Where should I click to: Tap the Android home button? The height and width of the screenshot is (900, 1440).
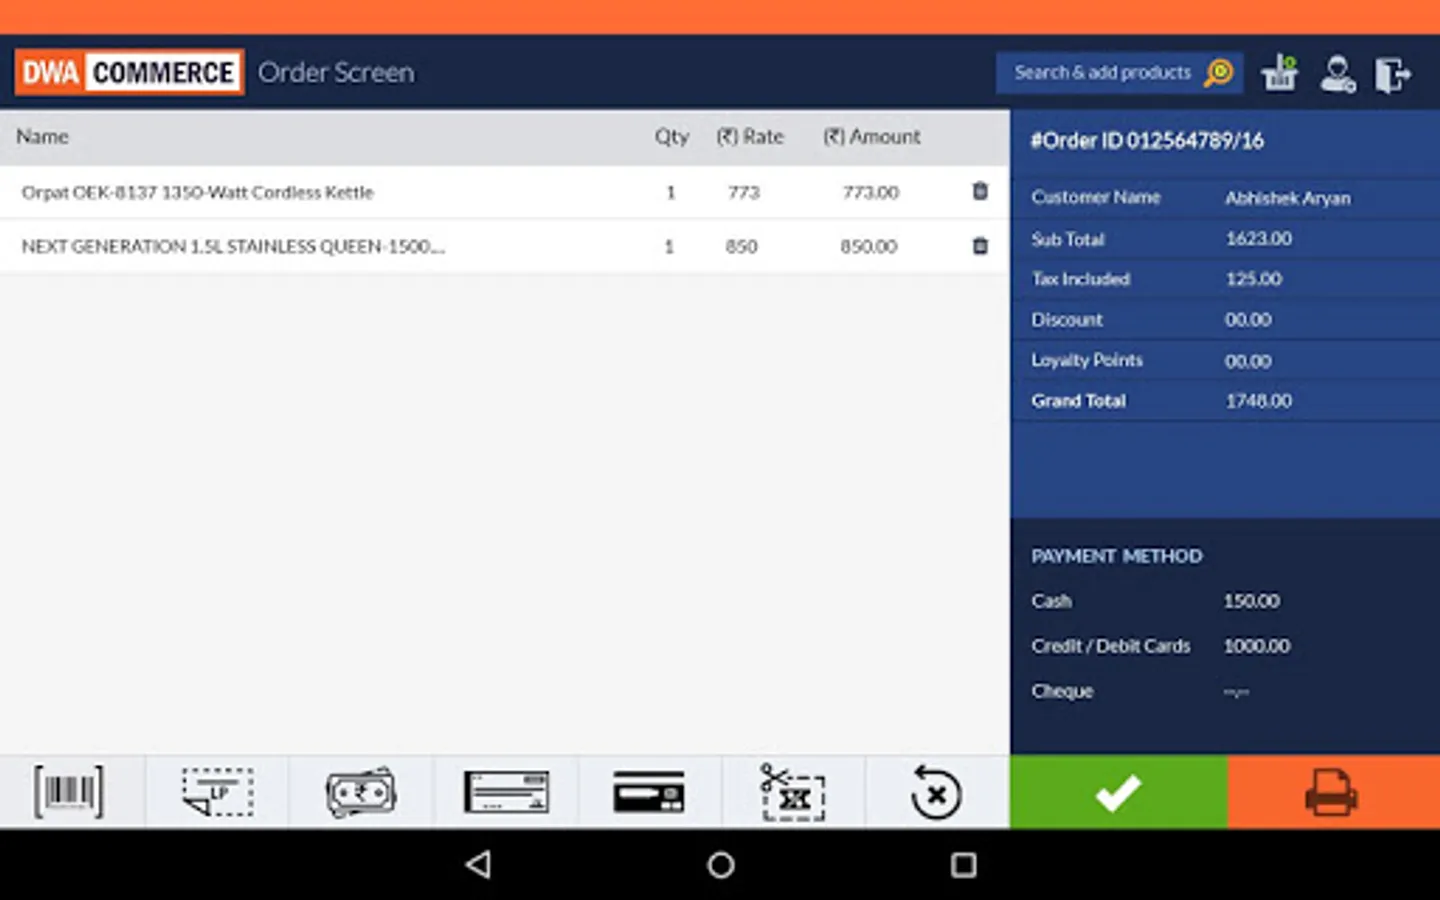[x=719, y=866]
